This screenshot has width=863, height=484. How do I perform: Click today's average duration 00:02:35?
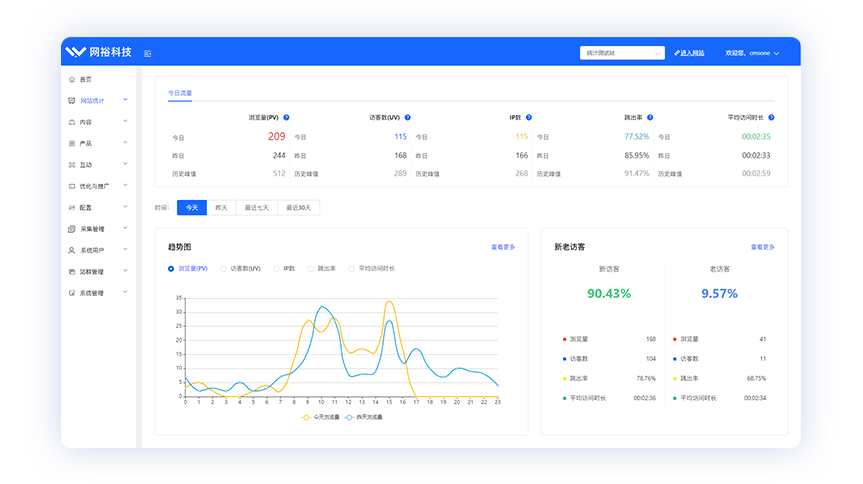[756, 137]
